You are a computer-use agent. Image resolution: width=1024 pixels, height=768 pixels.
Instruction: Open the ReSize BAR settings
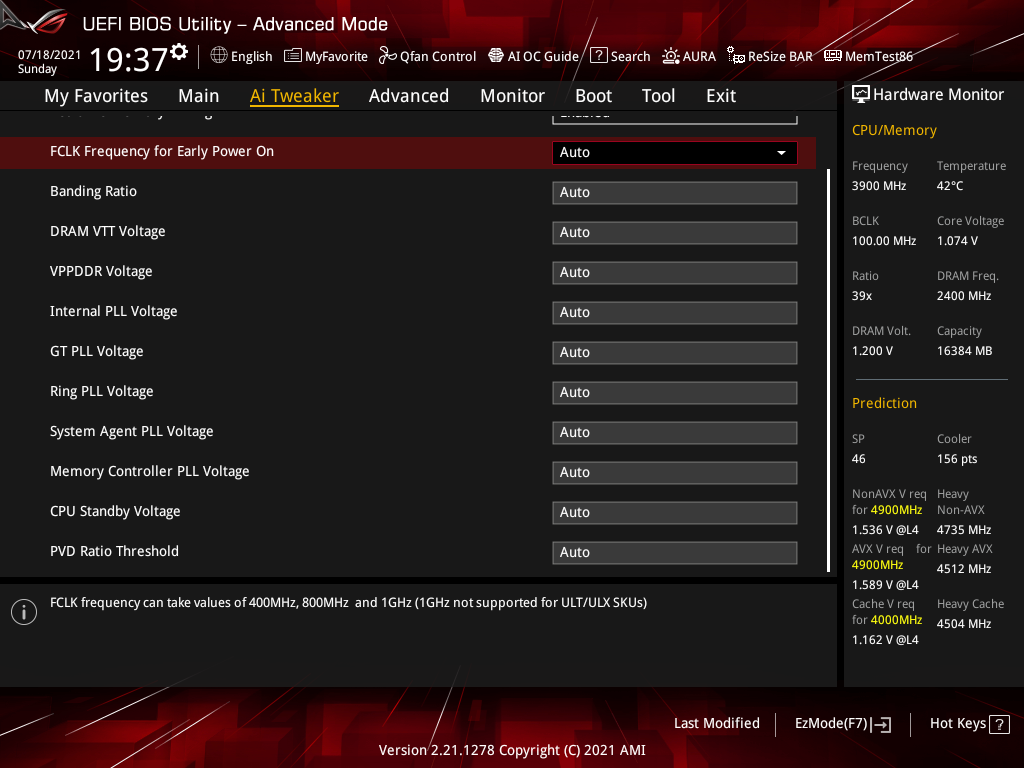click(x=770, y=56)
